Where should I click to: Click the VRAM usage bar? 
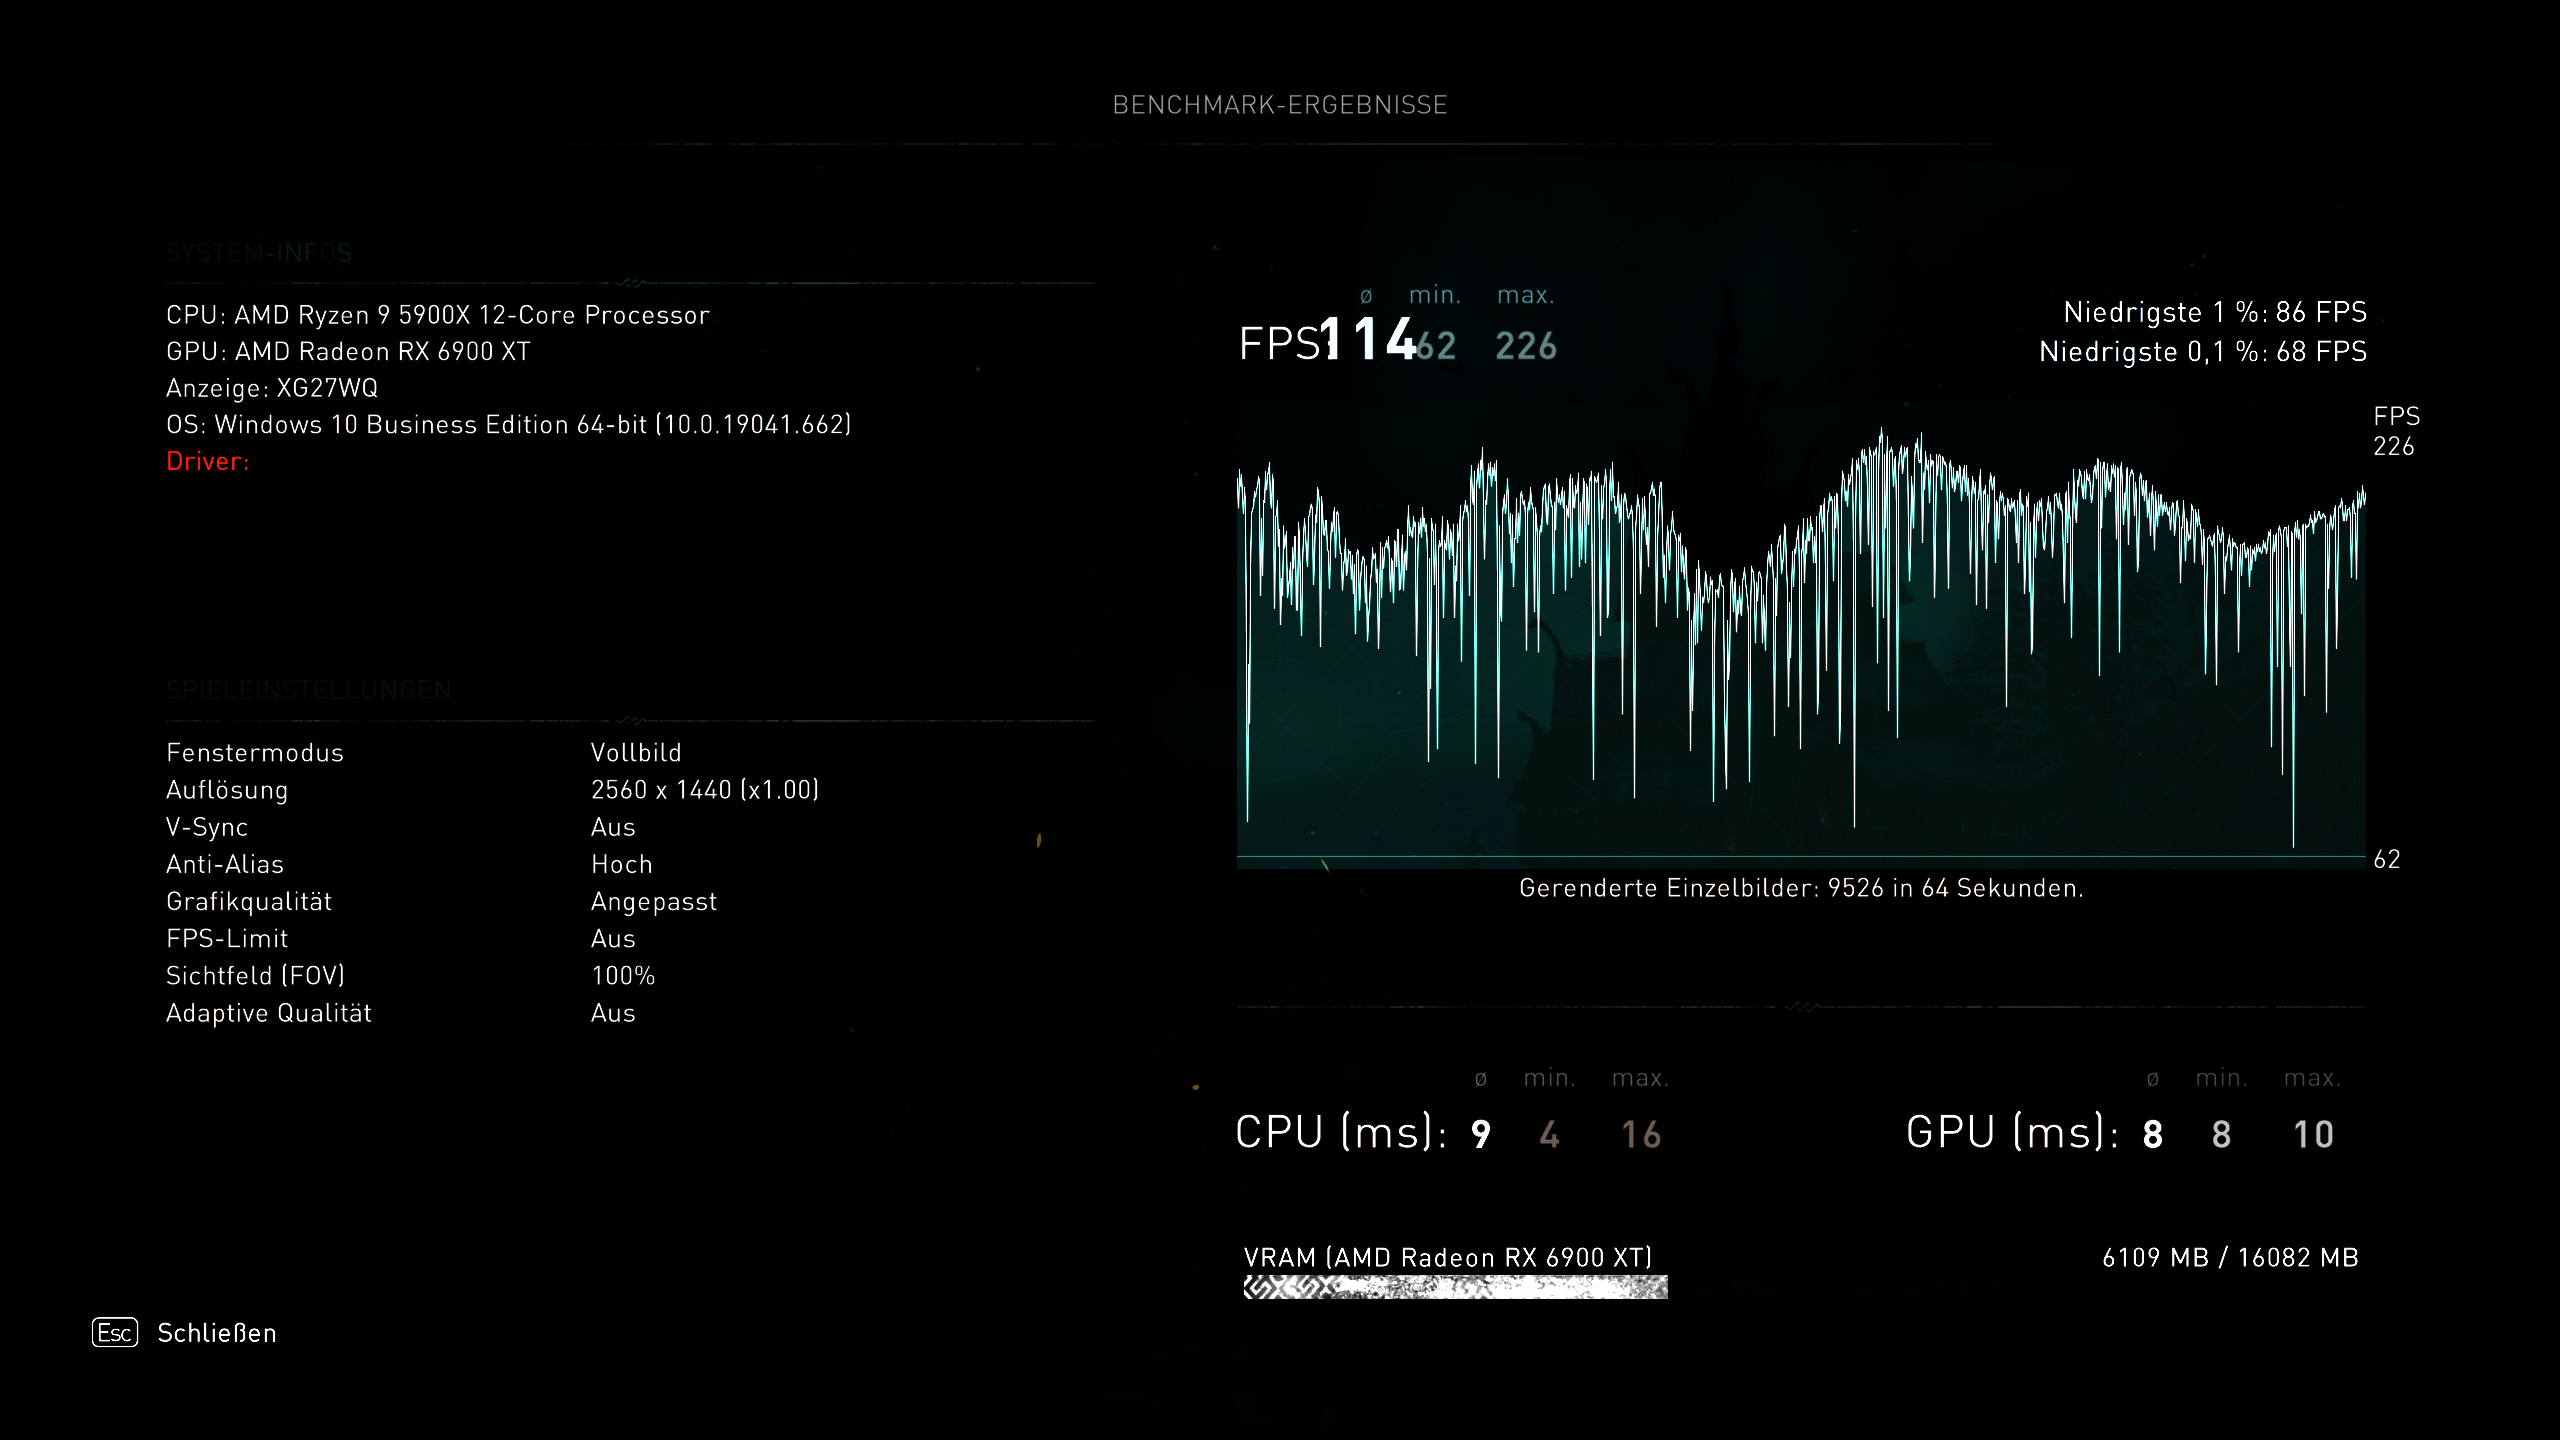[x=1455, y=1287]
